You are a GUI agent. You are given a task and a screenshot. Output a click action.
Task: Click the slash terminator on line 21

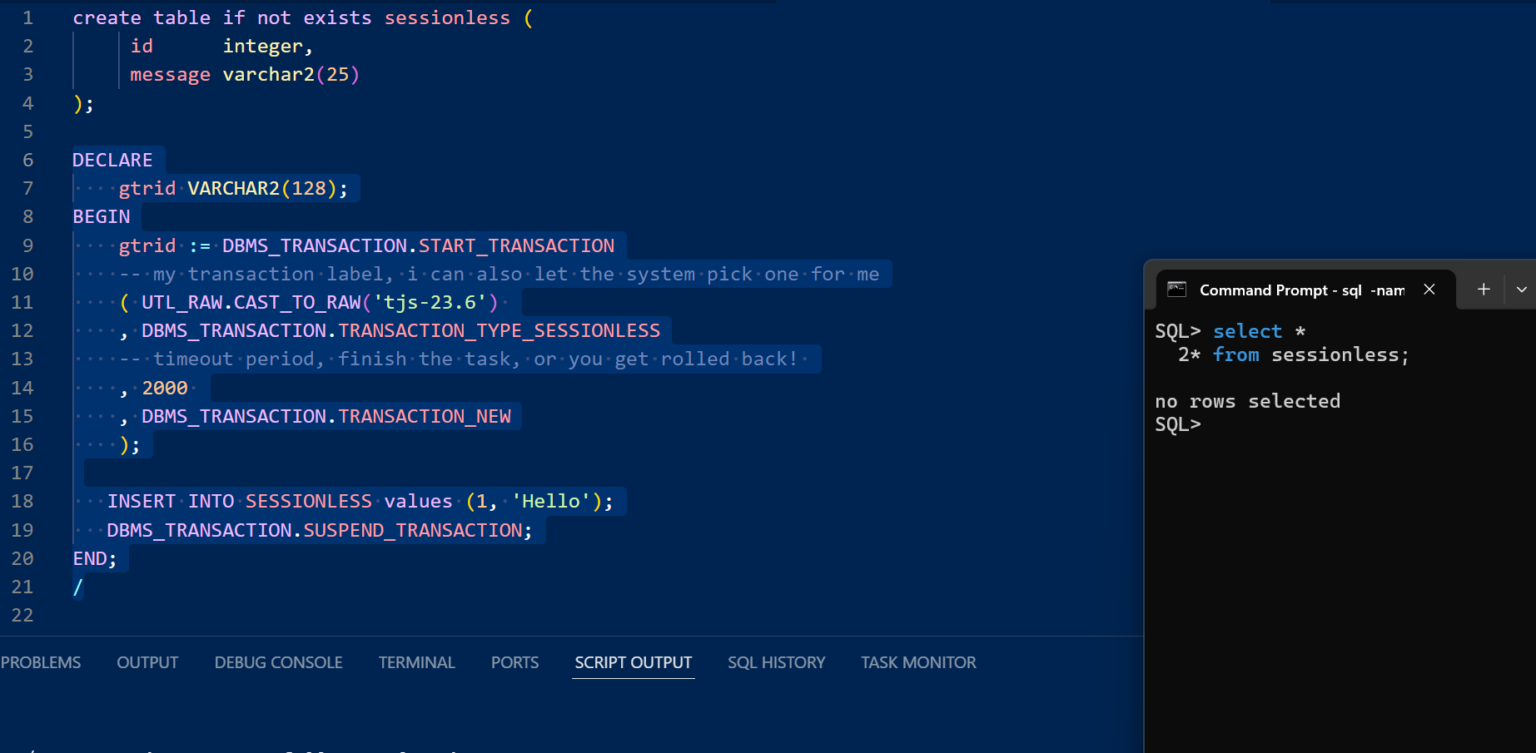tap(78, 587)
